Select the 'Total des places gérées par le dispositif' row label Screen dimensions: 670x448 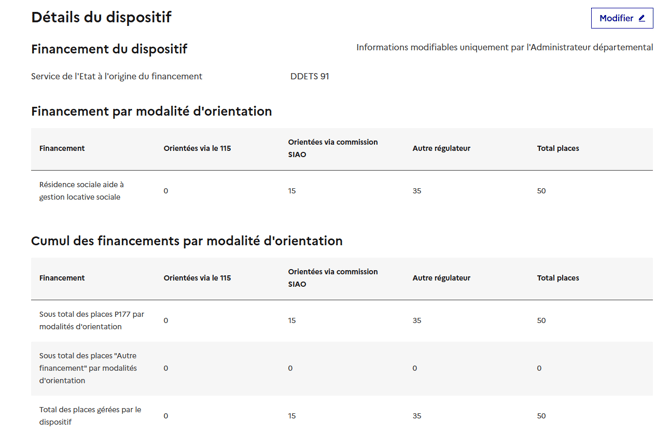point(90,415)
